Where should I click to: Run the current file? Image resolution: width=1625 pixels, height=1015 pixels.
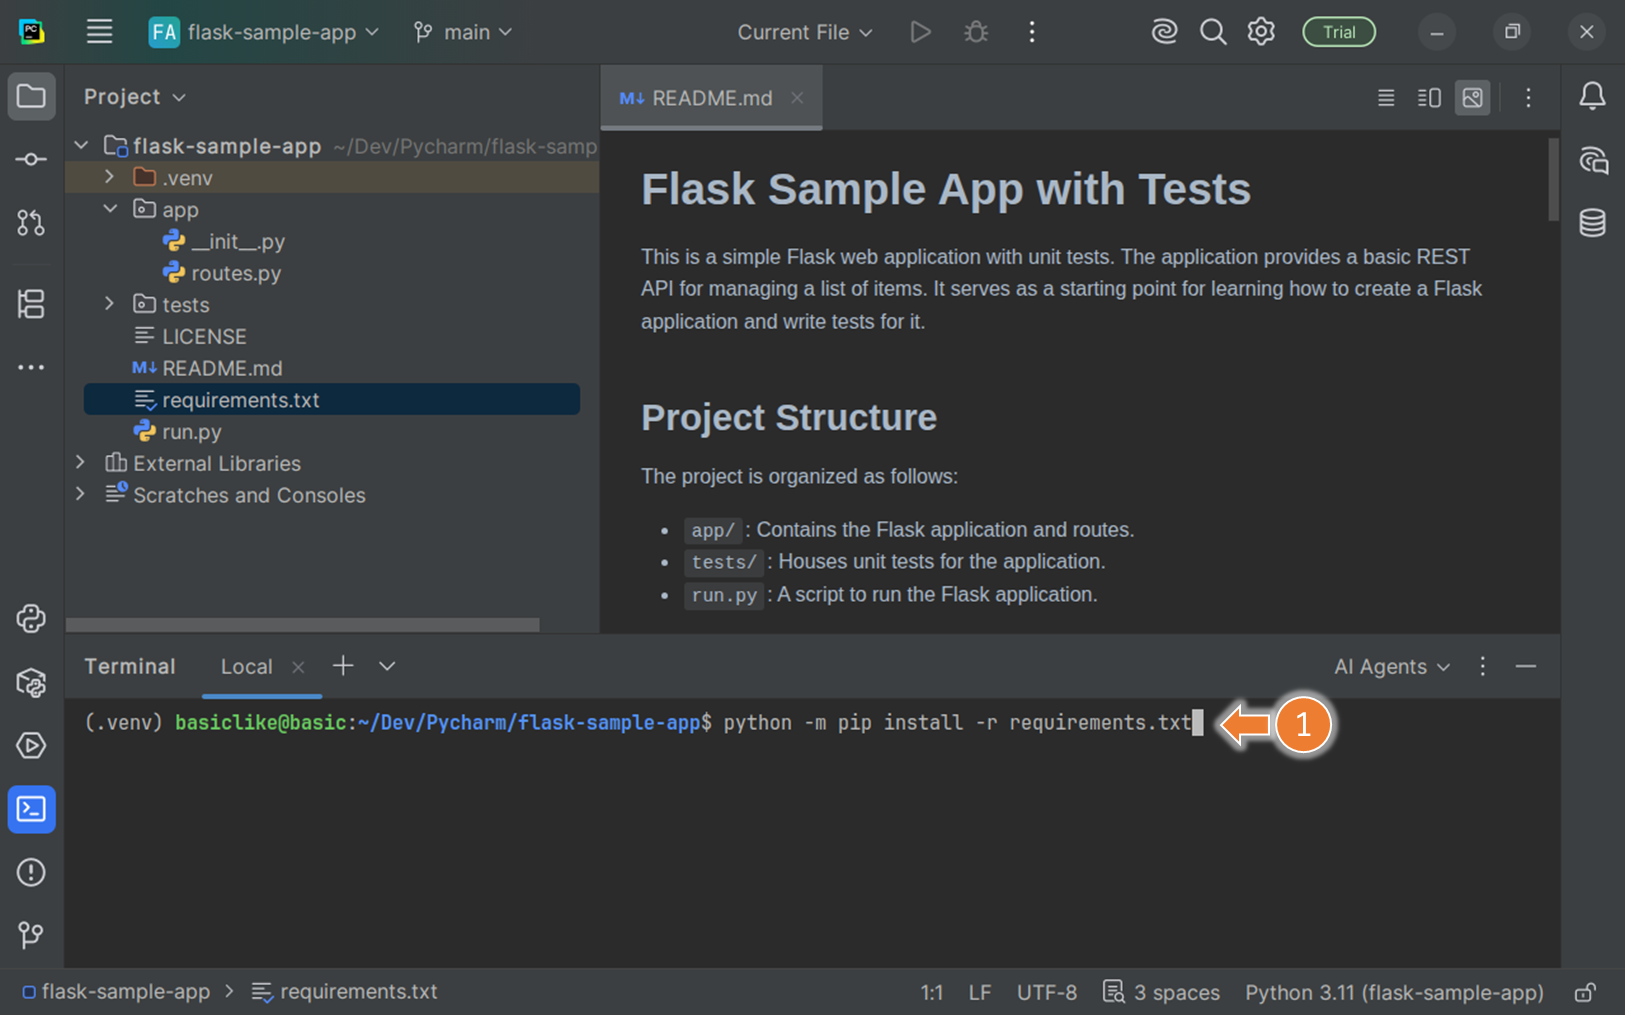920,32
